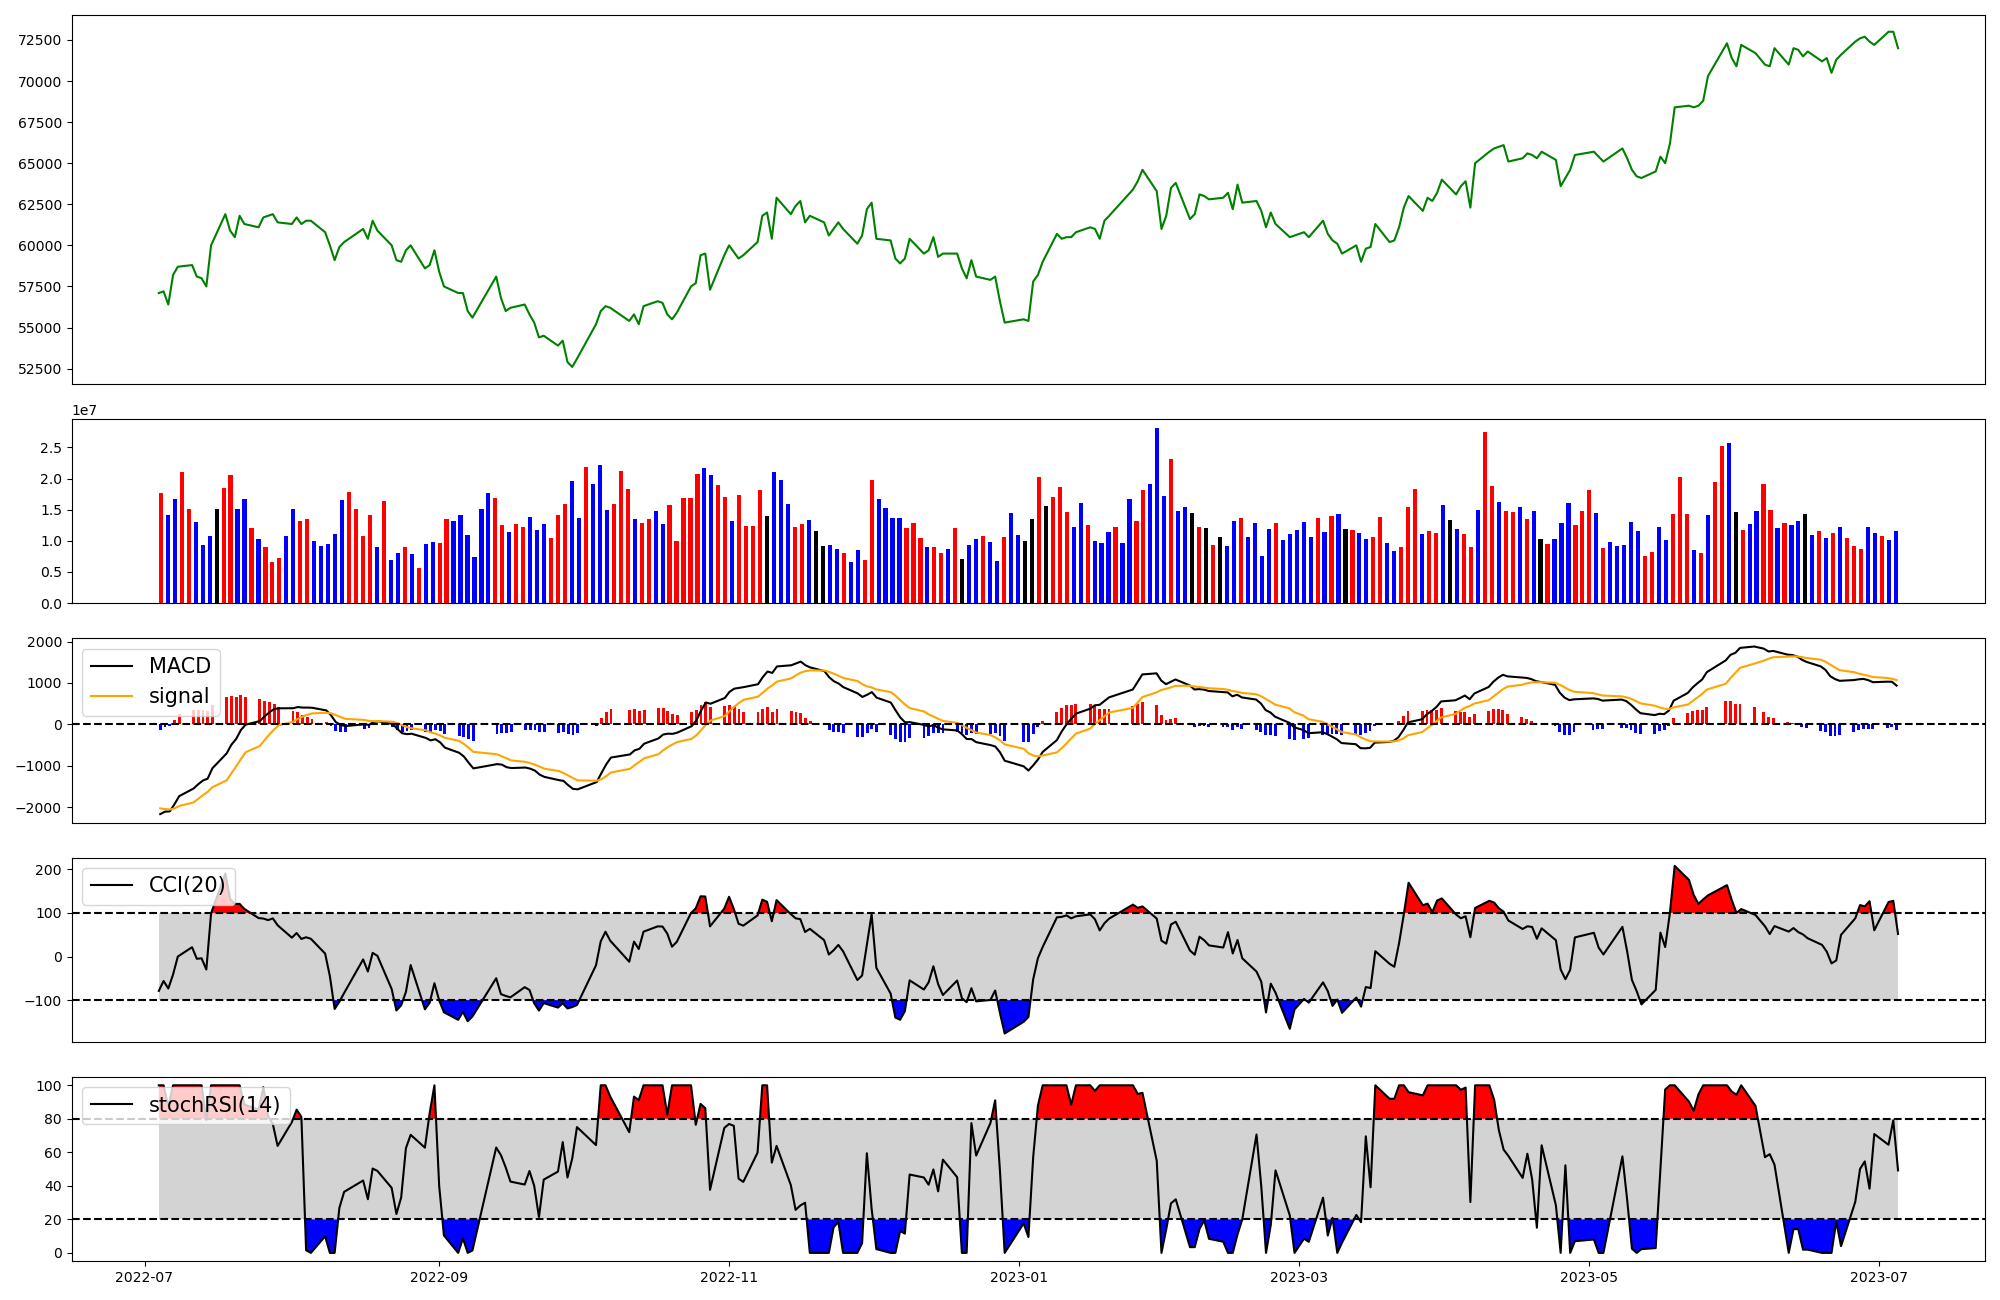This screenshot has width=2000, height=1300.
Task: Click the CCI(20) legend entry
Action: click(x=187, y=885)
